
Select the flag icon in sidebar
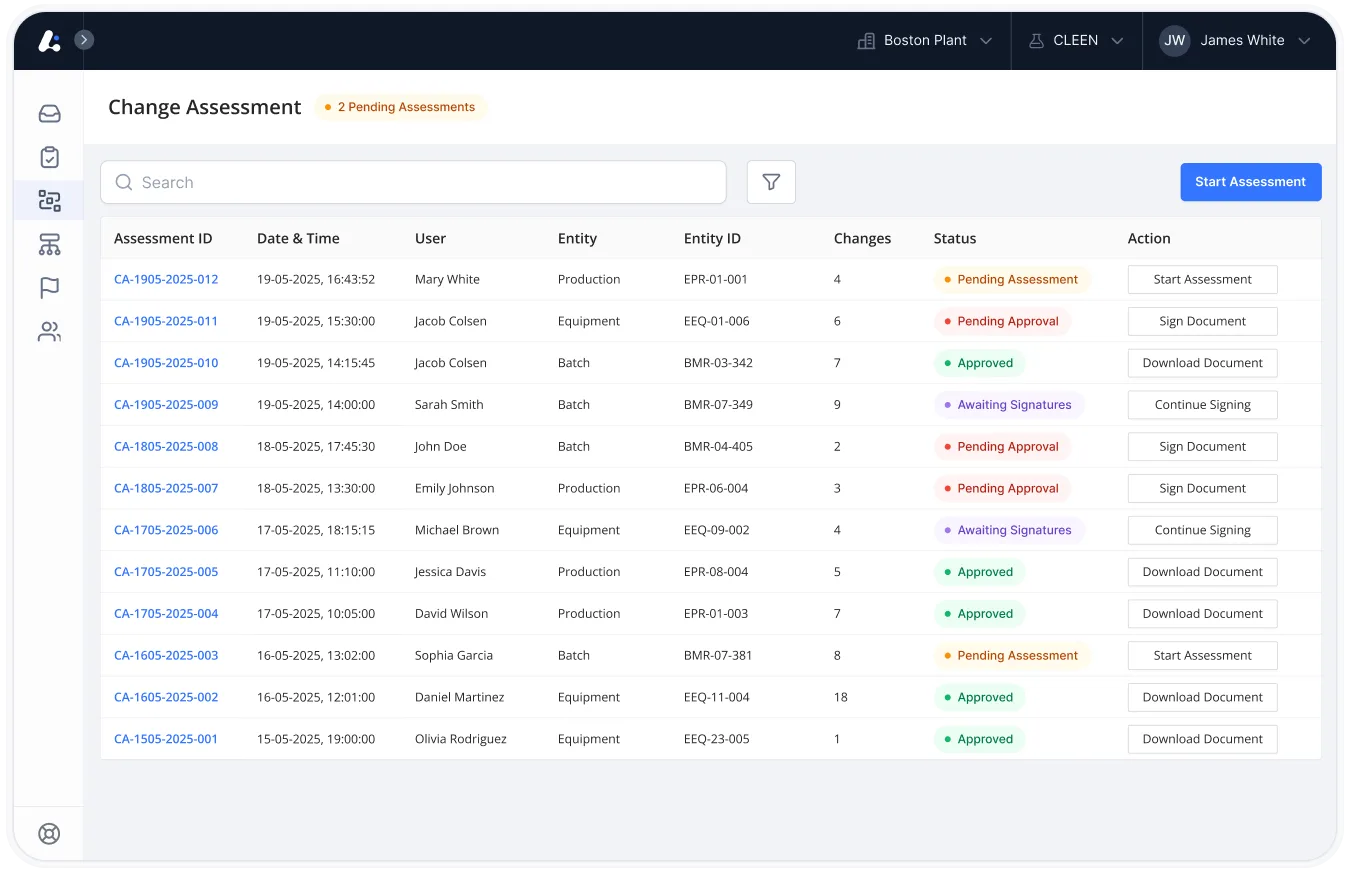49,288
